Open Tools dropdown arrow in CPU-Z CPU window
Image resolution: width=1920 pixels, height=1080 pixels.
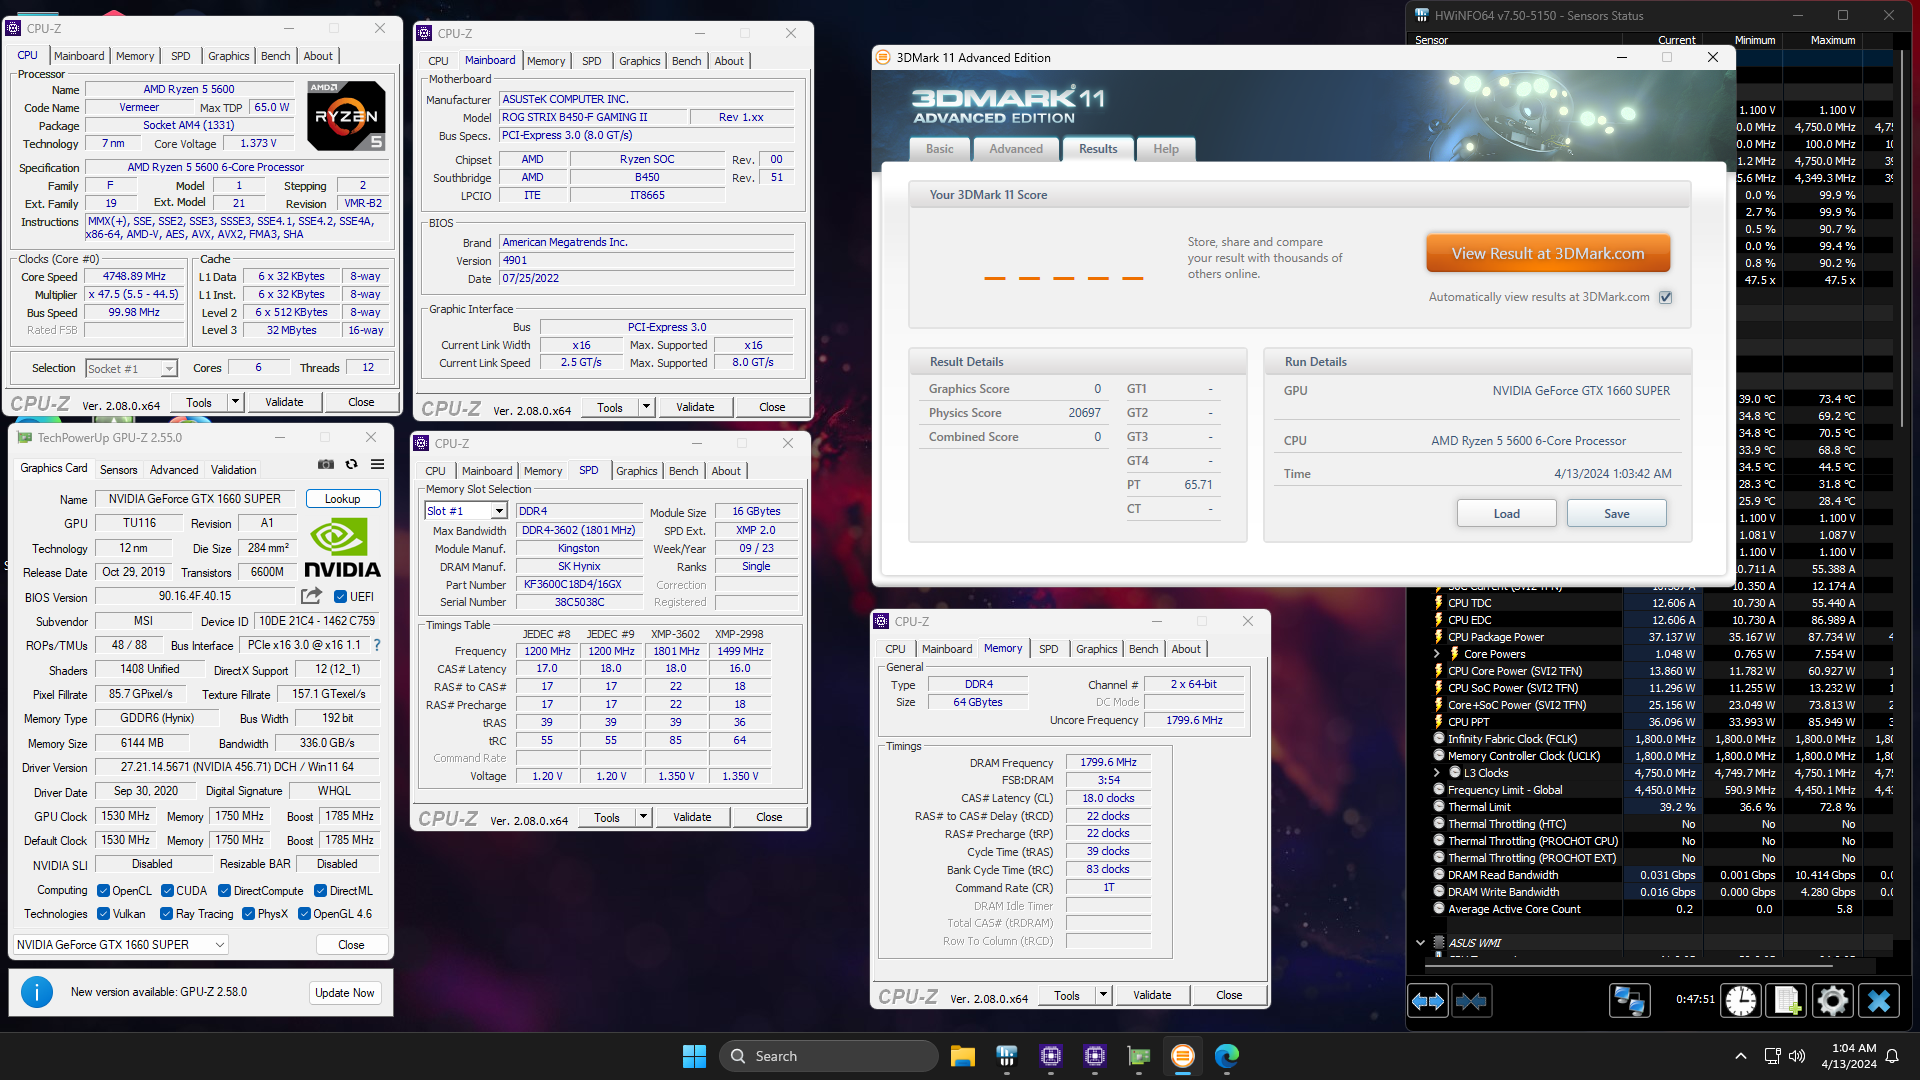click(x=235, y=402)
